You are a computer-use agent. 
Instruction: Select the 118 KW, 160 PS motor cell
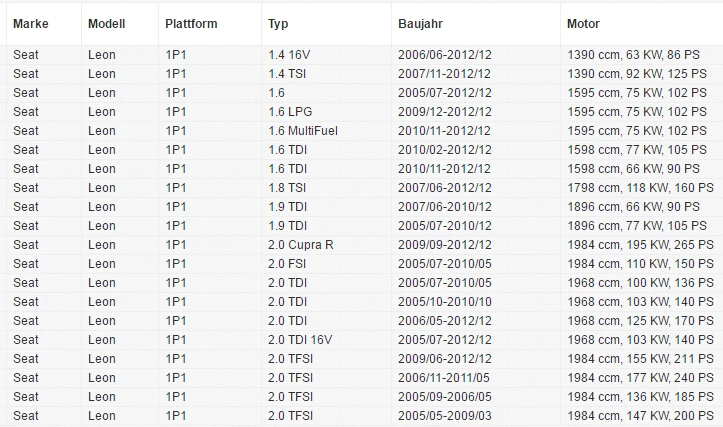pos(642,188)
